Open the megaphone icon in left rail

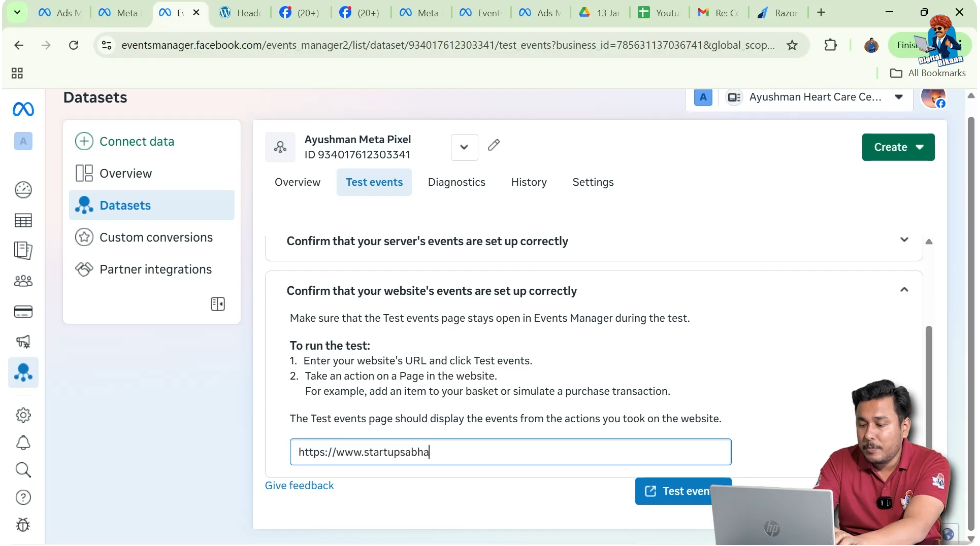(x=23, y=341)
